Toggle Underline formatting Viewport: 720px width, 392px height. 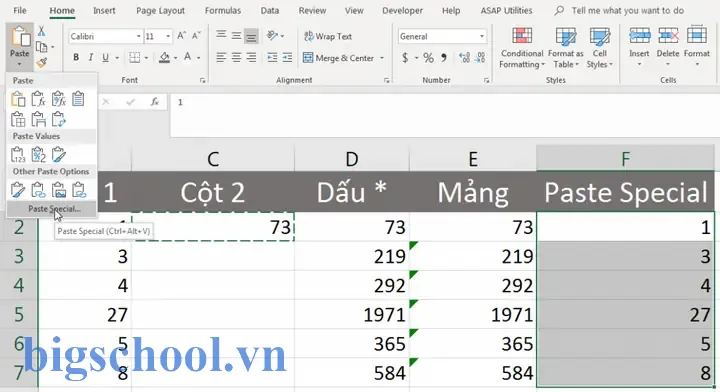point(106,57)
